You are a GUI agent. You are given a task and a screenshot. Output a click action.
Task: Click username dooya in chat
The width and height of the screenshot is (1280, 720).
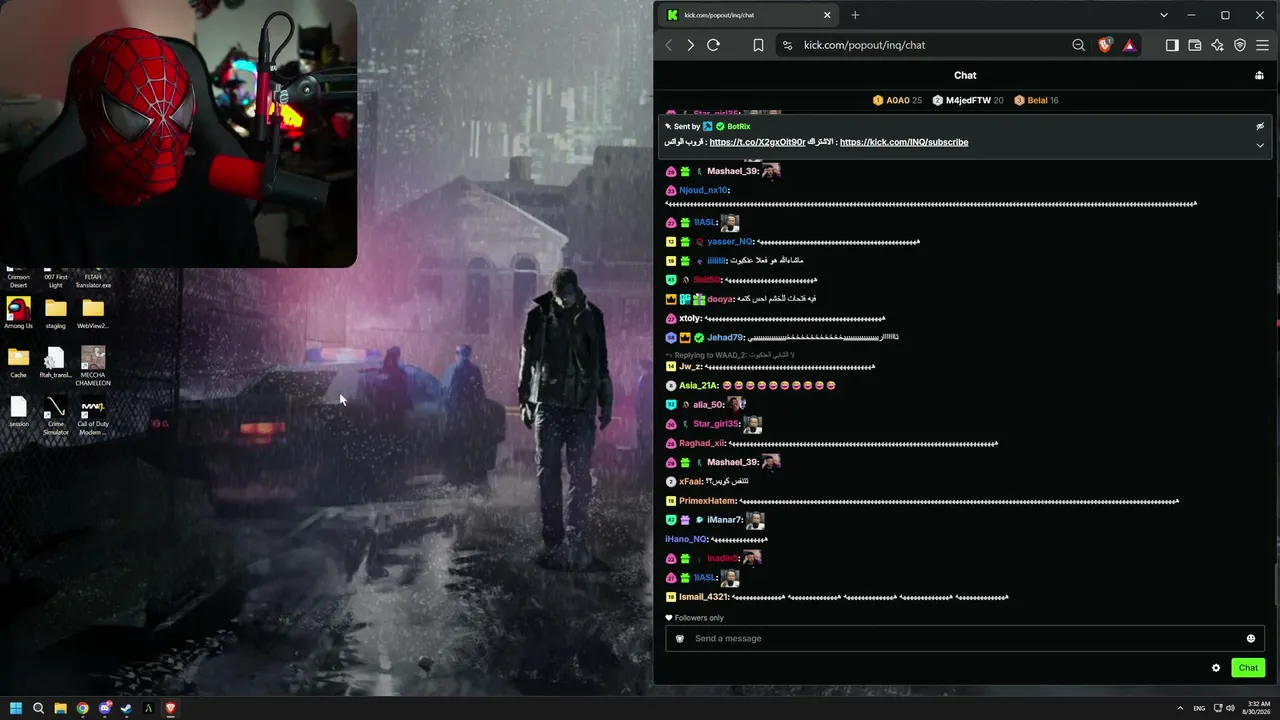pyautogui.click(x=720, y=299)
